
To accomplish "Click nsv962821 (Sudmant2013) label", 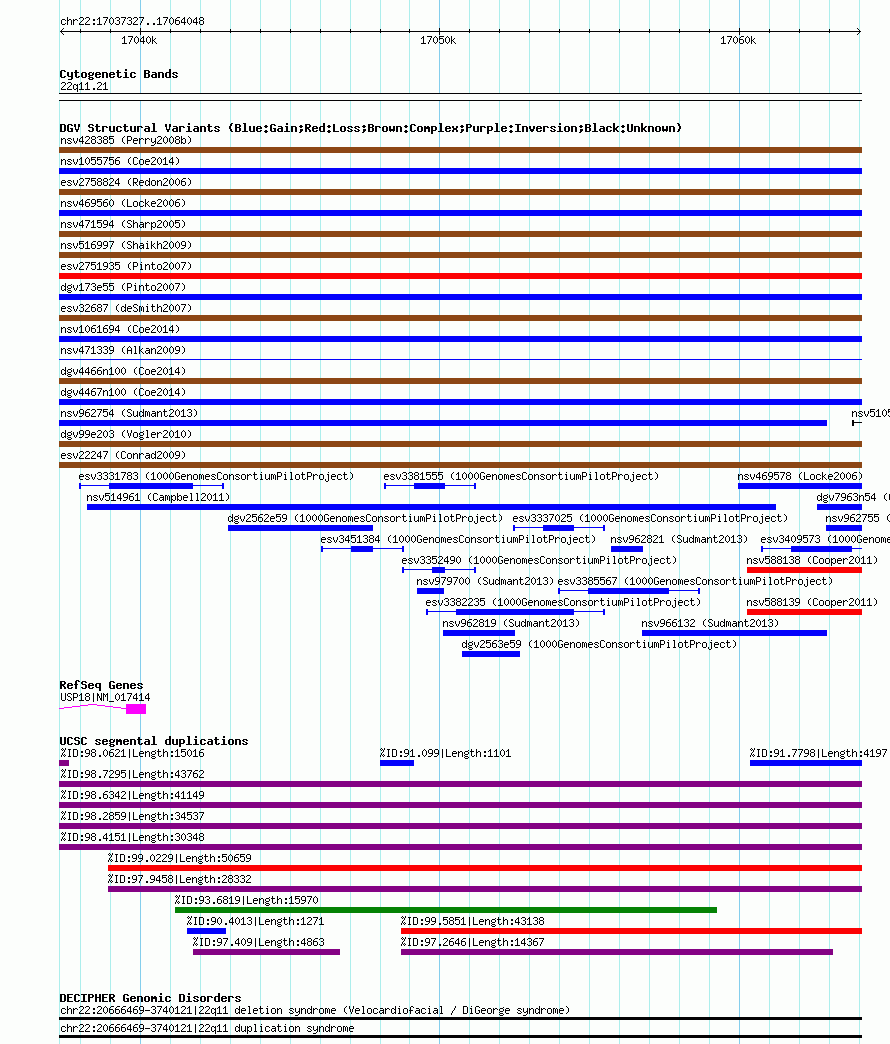I will (x=679, y=539).
